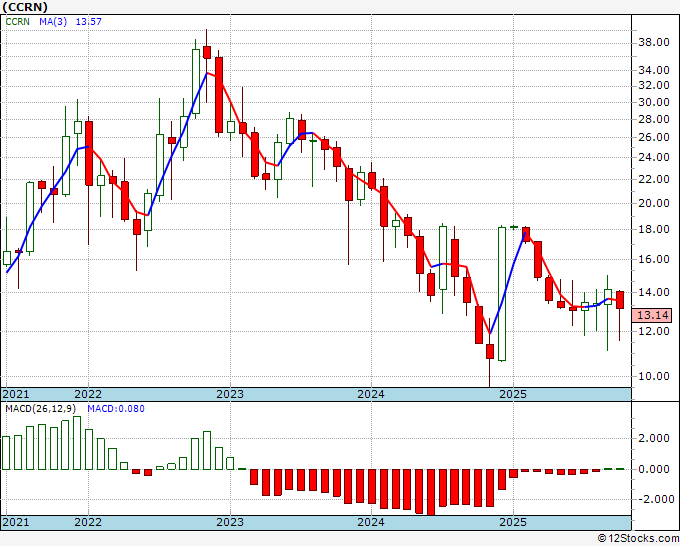Click the 12.00 price axis label

coord(654,331)
